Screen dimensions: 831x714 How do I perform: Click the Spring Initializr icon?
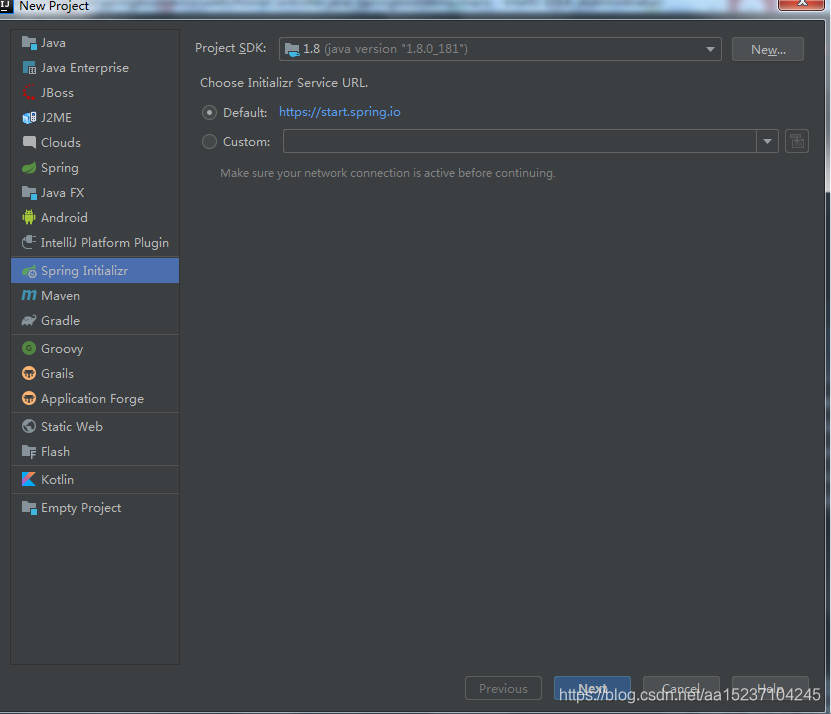click(x=29, y=271)
